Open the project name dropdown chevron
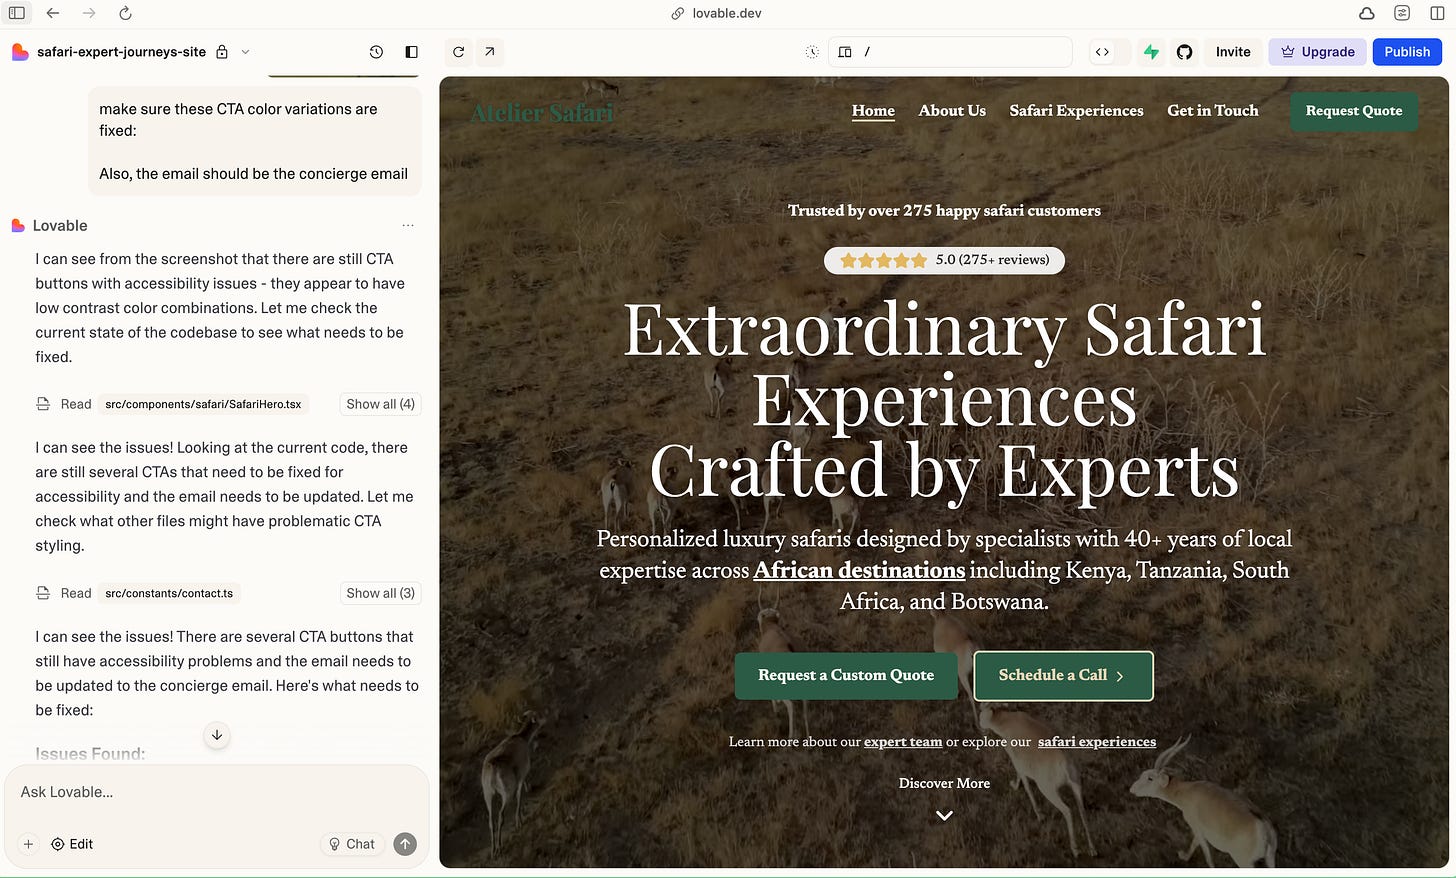 point(245,52)
